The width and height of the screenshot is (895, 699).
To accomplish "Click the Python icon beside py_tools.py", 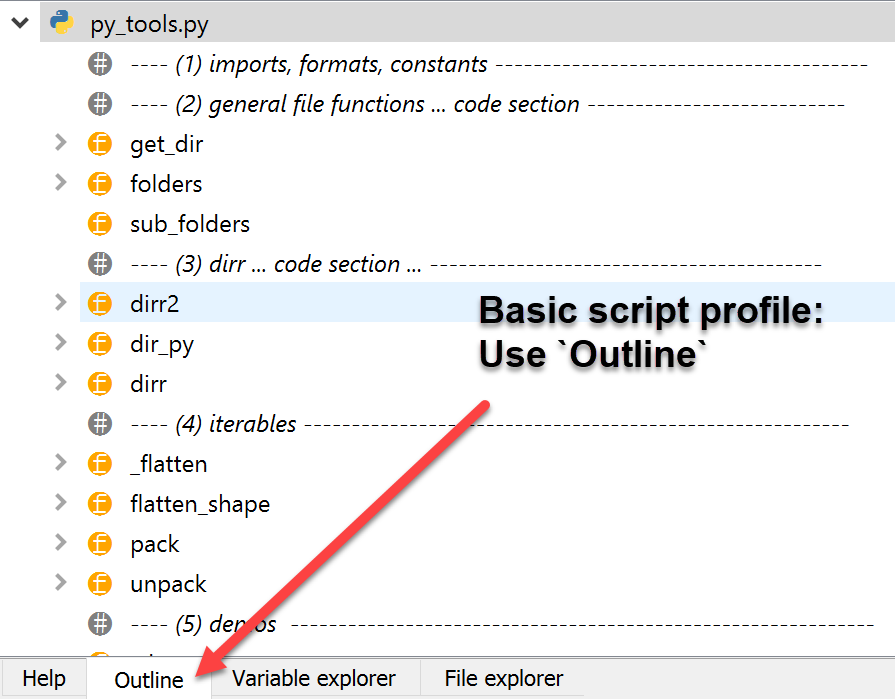I will pyautogui.click(x=62, y=22).
